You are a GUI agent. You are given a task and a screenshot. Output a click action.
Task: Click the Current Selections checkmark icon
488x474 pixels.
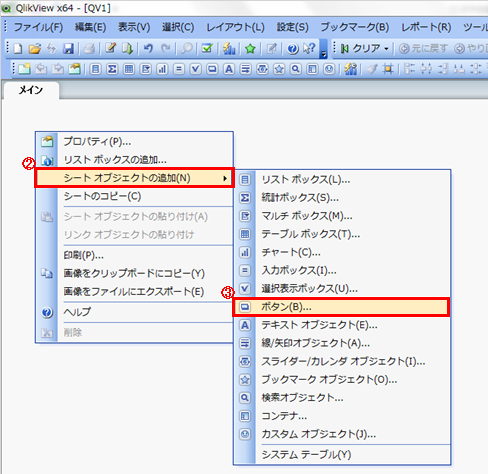(207, 49)
